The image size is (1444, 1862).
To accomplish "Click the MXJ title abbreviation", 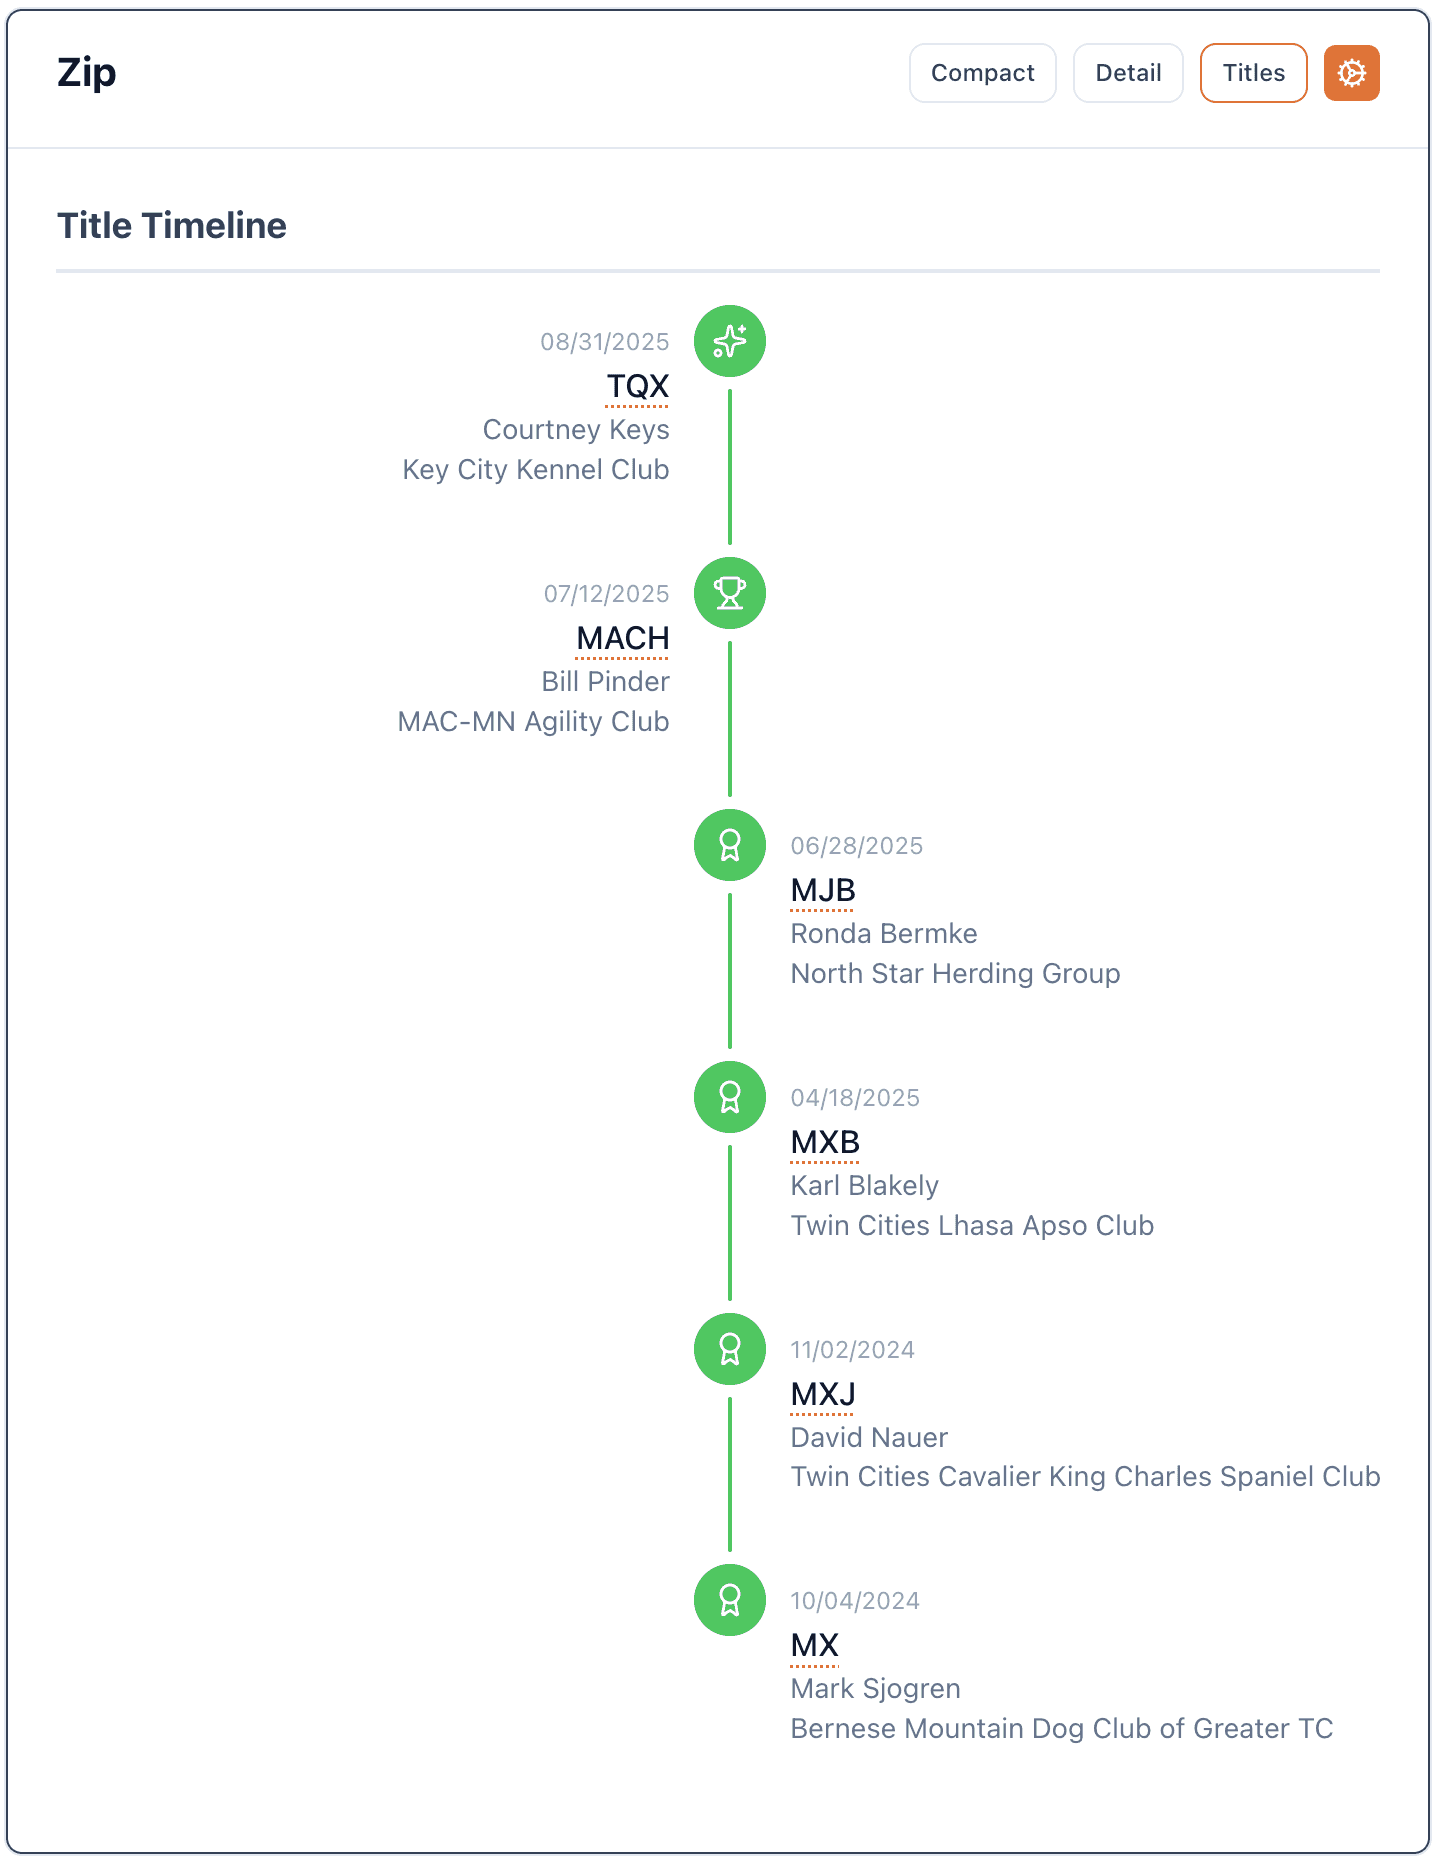I will pos(823,1394).
